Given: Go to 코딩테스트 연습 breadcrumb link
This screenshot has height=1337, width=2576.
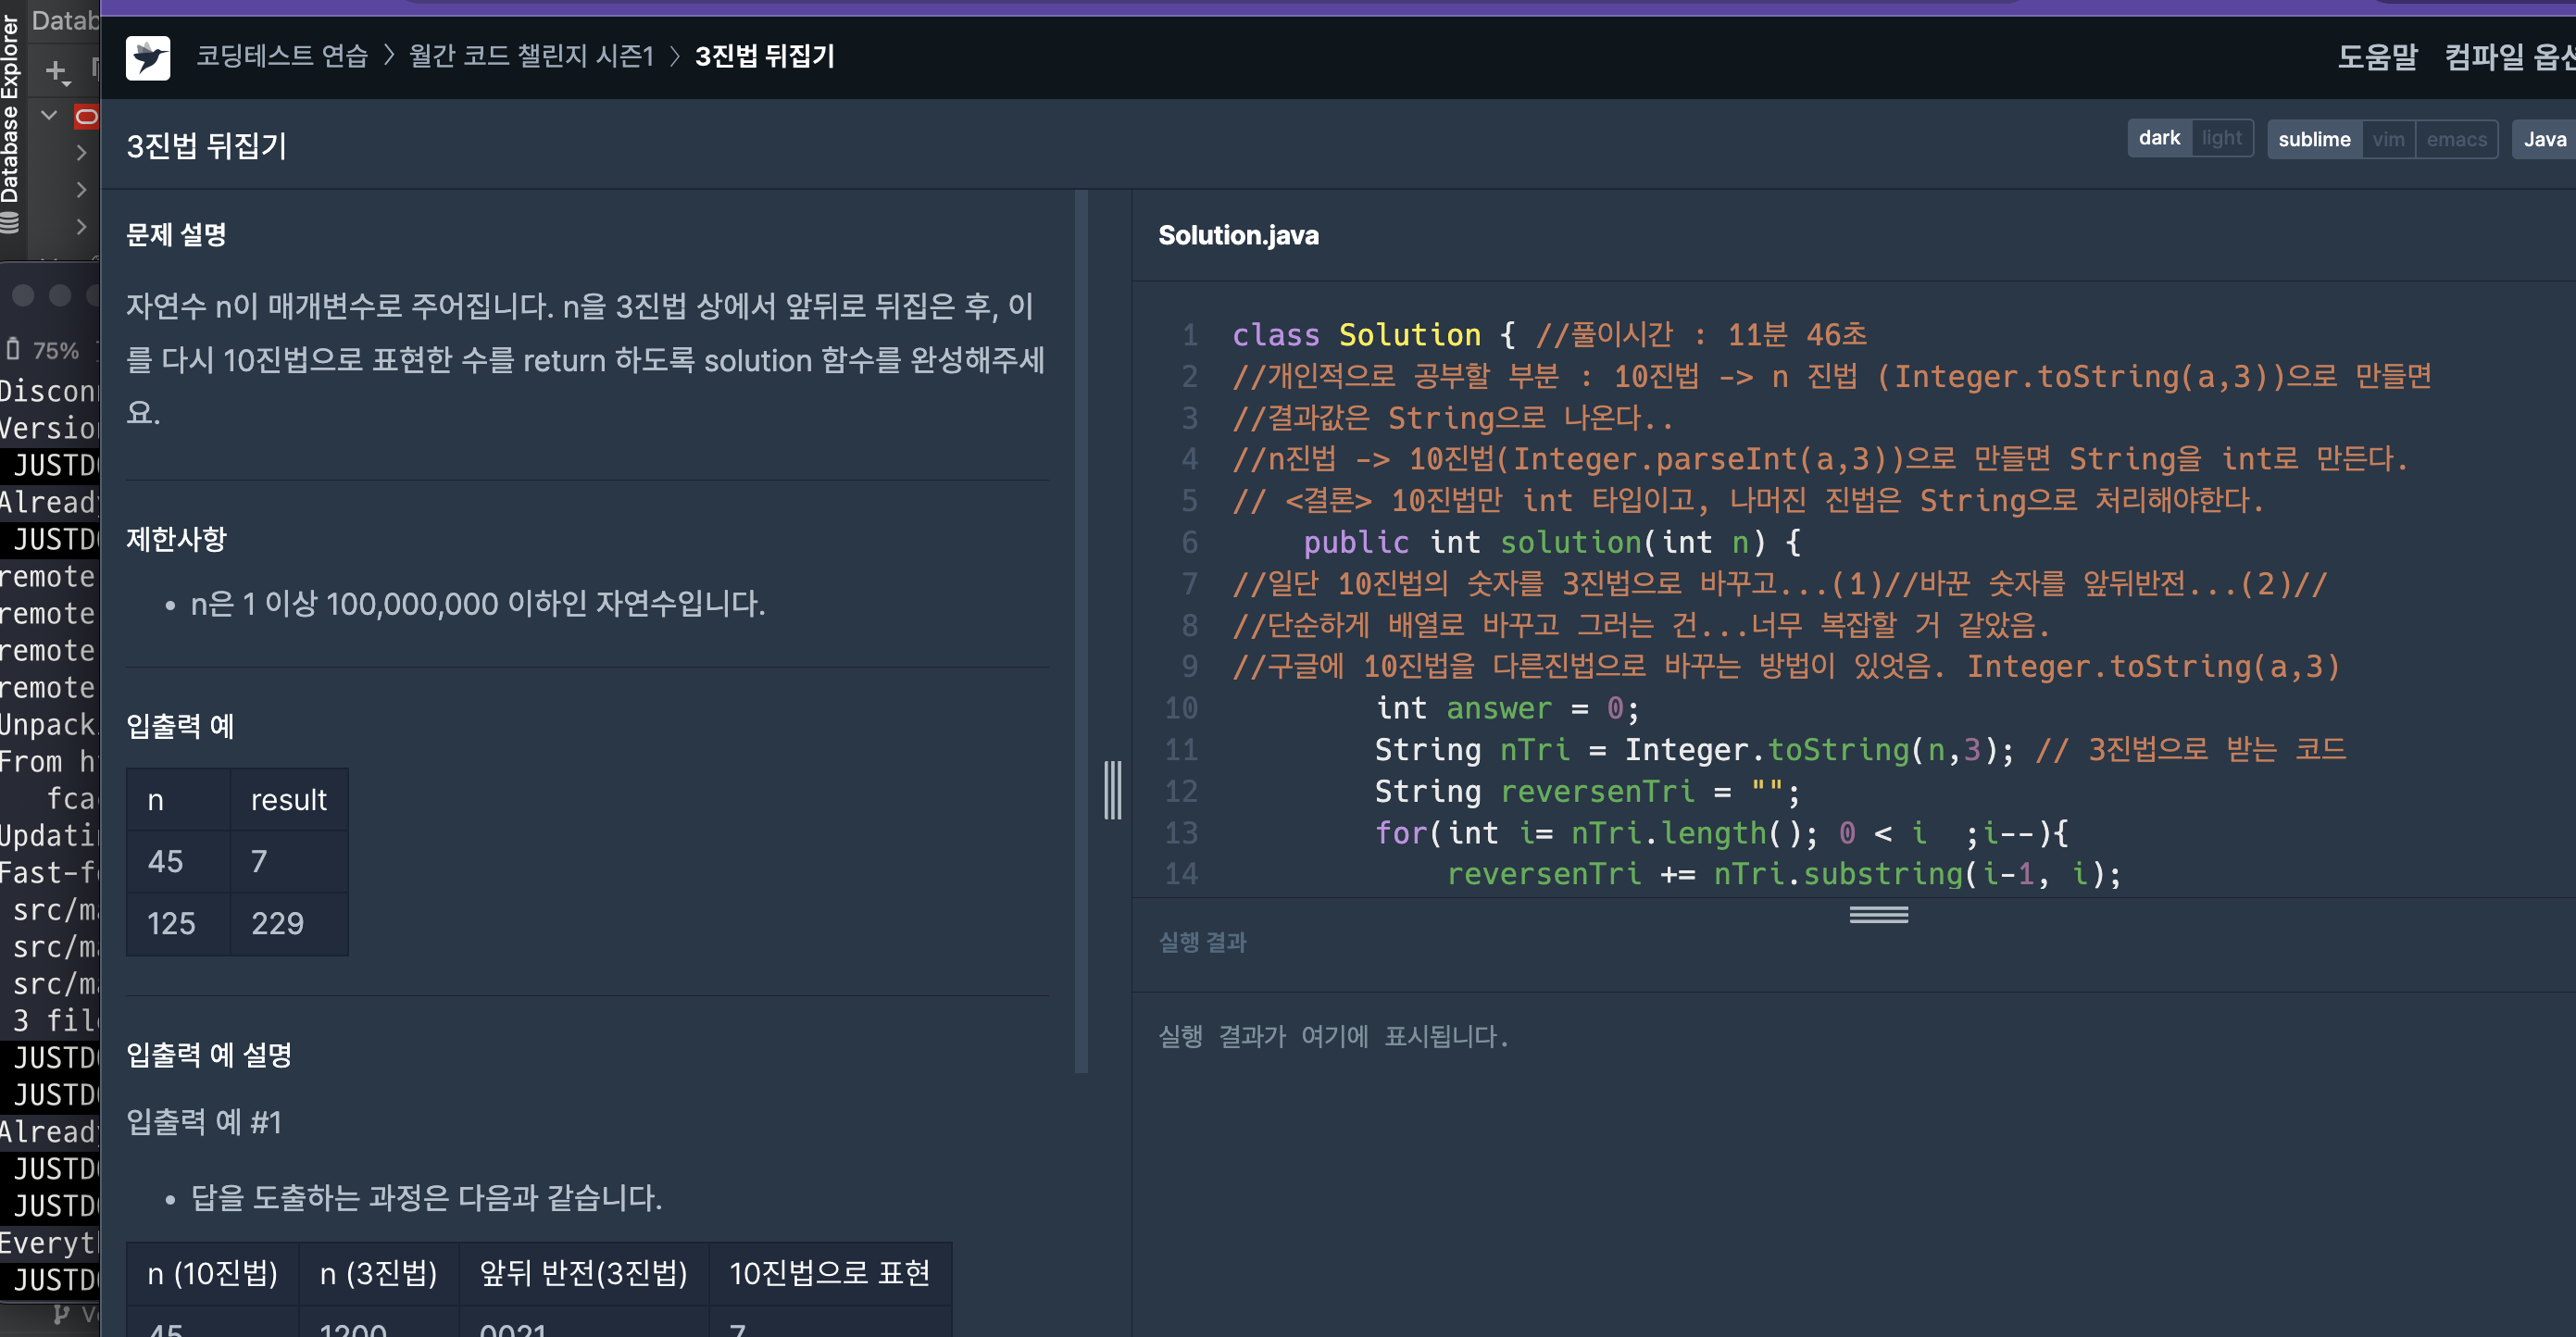Looking at the screenshot, I should click(x=282, y=57).
